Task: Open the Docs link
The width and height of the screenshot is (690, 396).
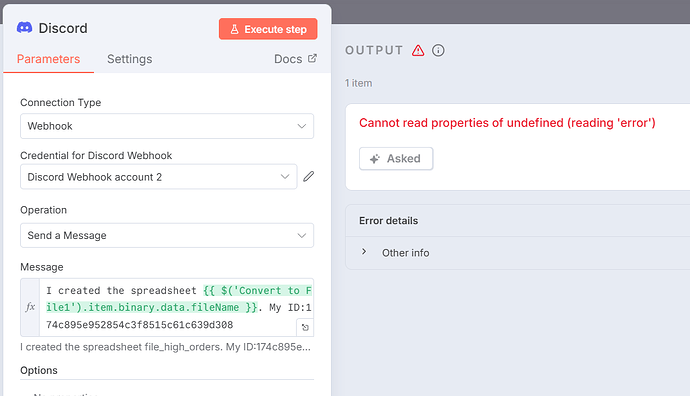Action: point(295,59)
